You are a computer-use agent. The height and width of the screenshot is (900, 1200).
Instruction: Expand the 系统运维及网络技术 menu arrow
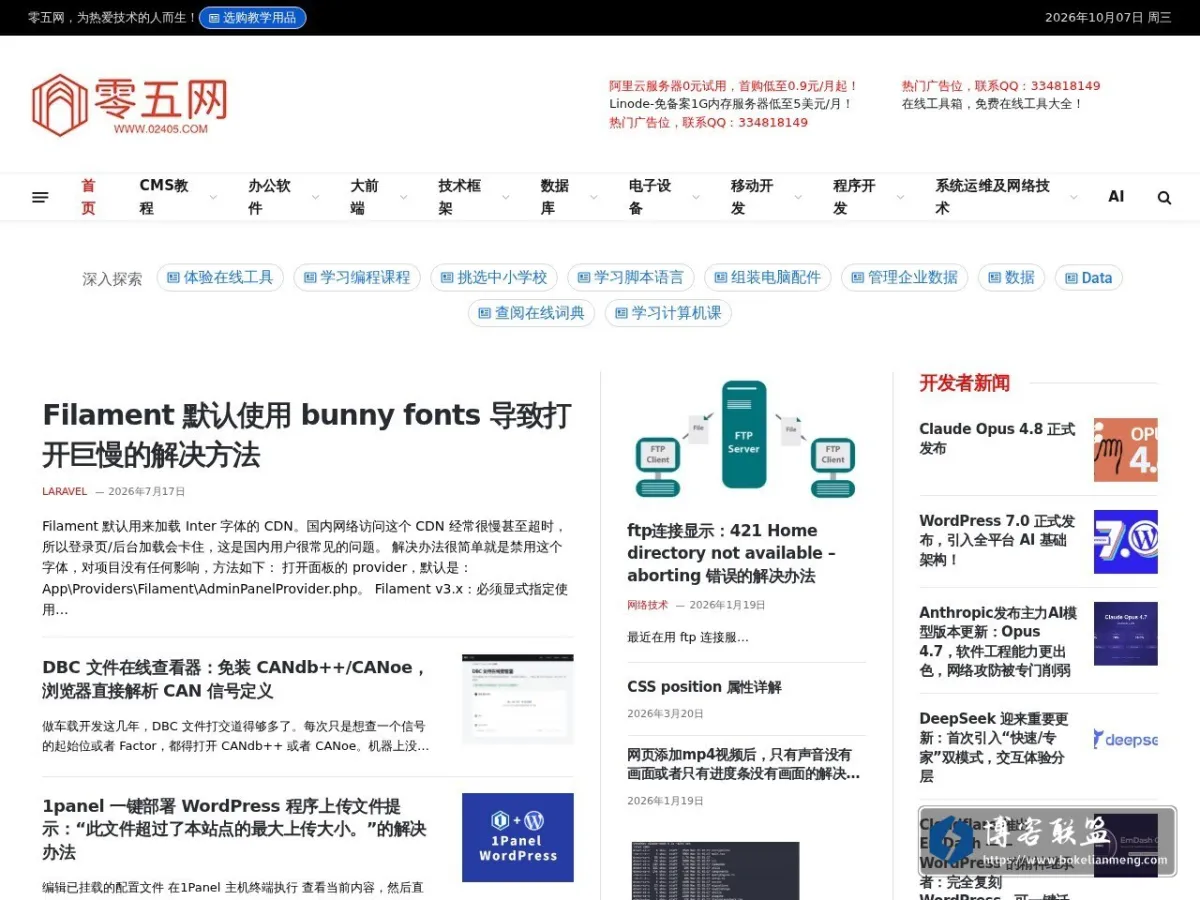(x=1073, y=198)
